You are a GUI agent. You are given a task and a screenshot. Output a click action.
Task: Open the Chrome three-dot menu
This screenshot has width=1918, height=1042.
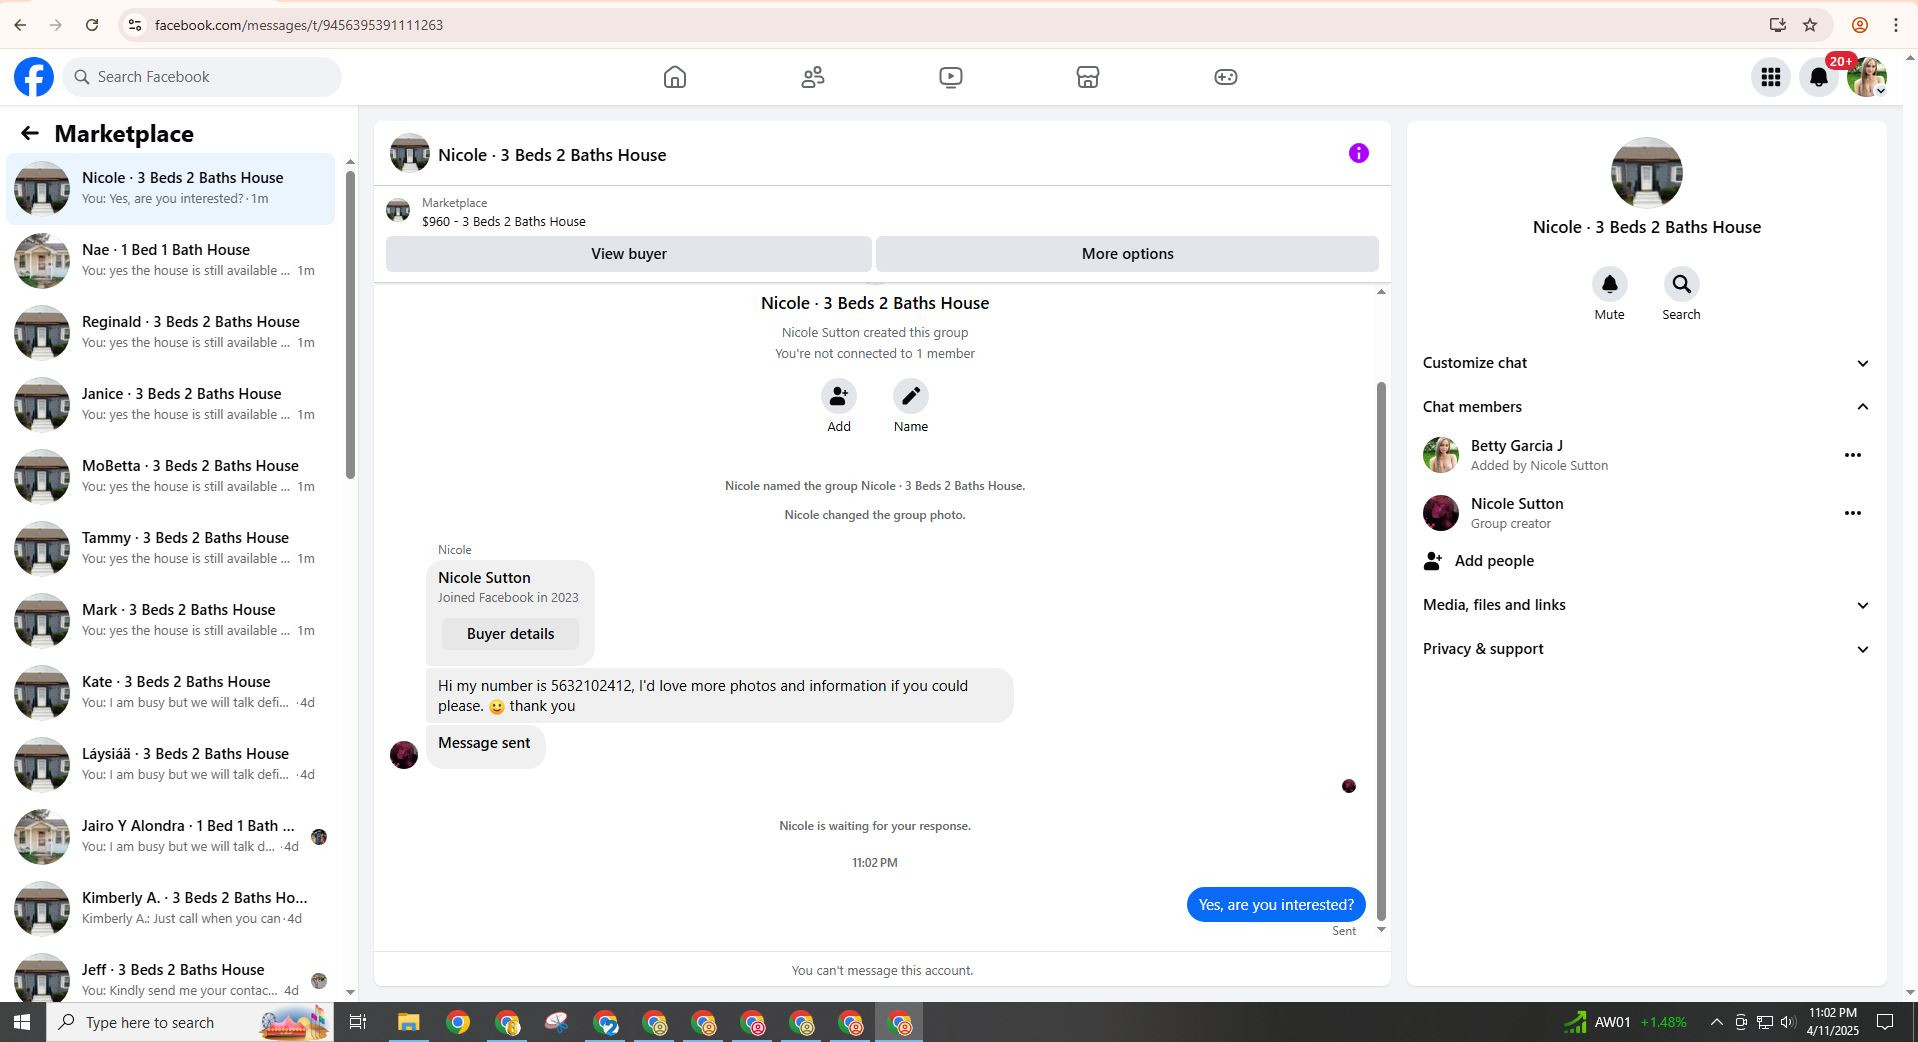pyautogui.click(x=1896, y=25)
